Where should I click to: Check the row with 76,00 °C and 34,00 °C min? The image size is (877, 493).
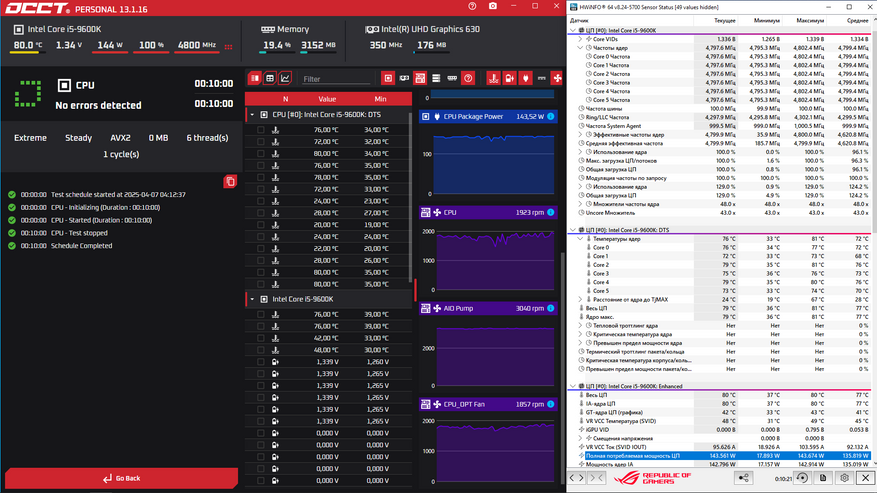point(261,129)
